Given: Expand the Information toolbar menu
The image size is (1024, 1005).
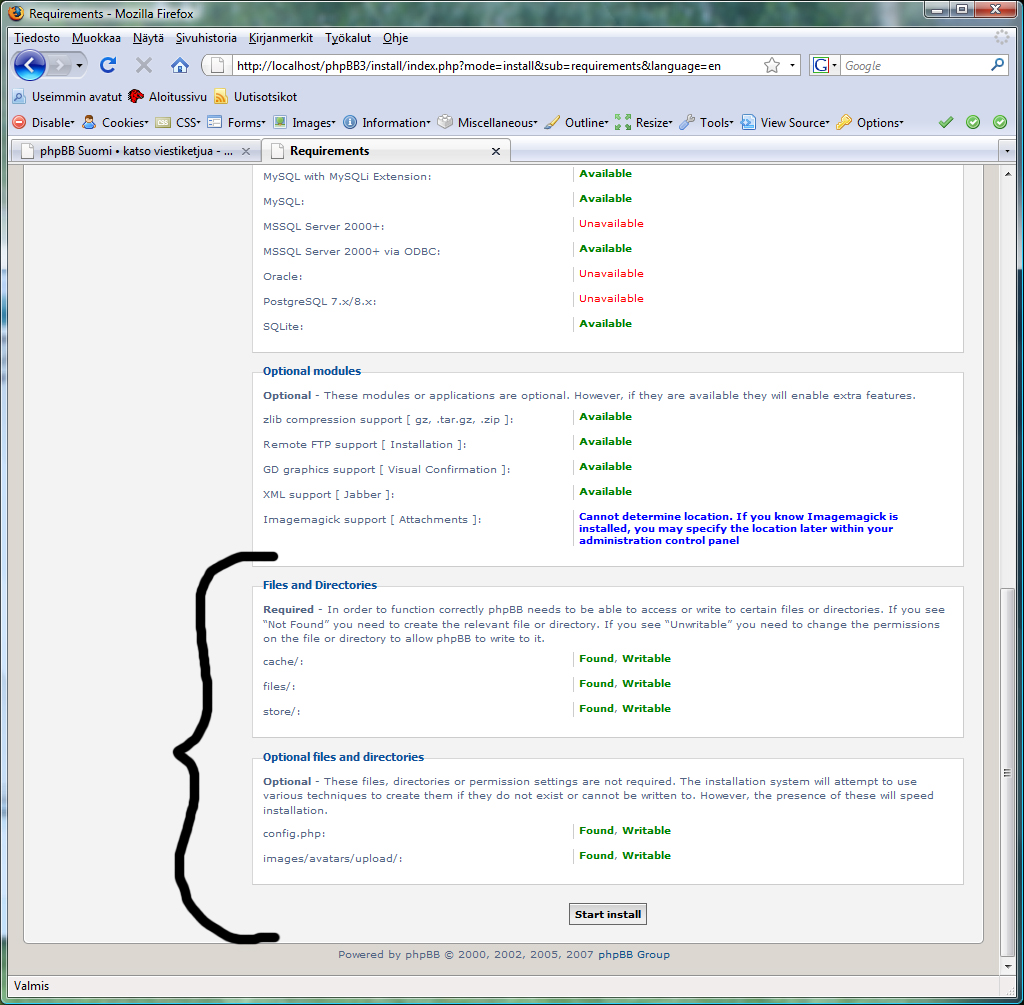Looking at the screenshot, I should [x=386, y=123].
